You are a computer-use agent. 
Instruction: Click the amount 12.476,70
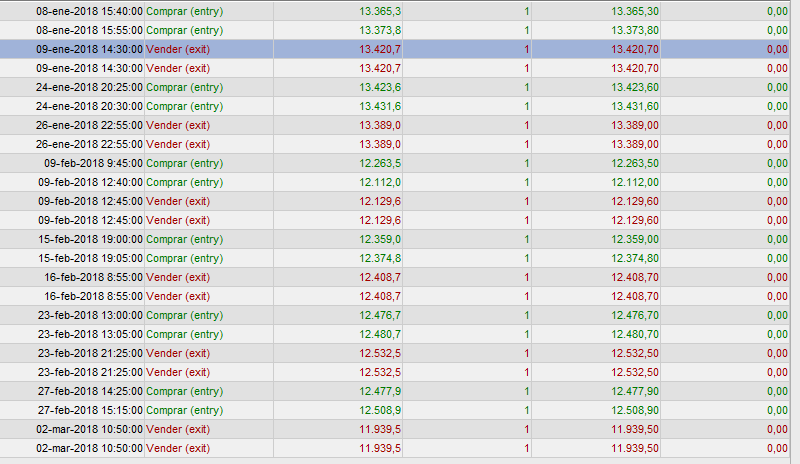click(635, 315)
